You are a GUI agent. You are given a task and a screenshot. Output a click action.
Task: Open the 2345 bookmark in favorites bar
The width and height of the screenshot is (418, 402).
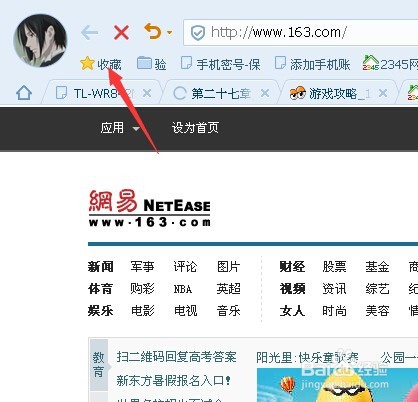tap(390, 63)
